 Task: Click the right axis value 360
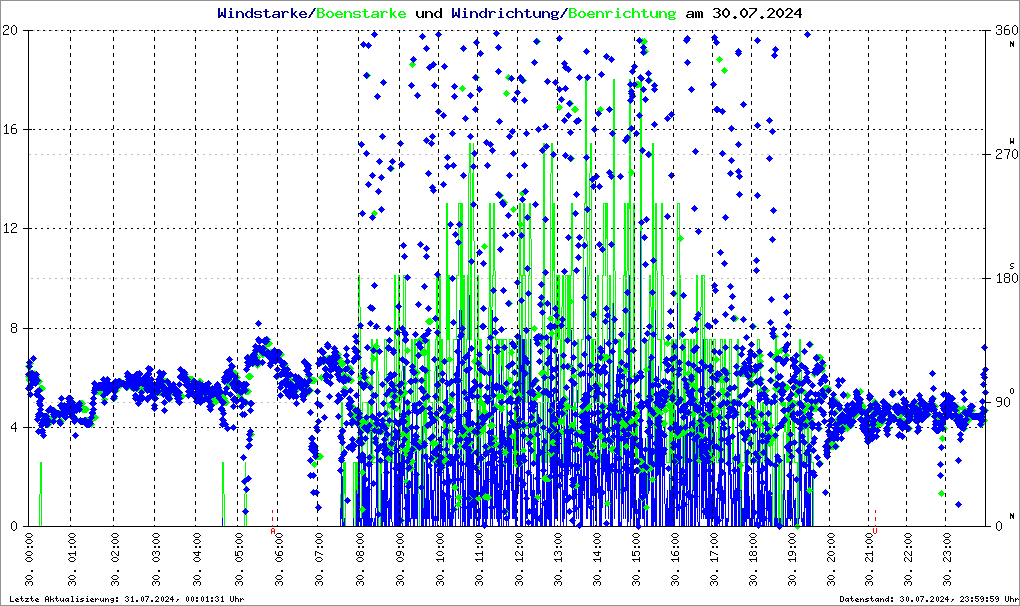1006,31
